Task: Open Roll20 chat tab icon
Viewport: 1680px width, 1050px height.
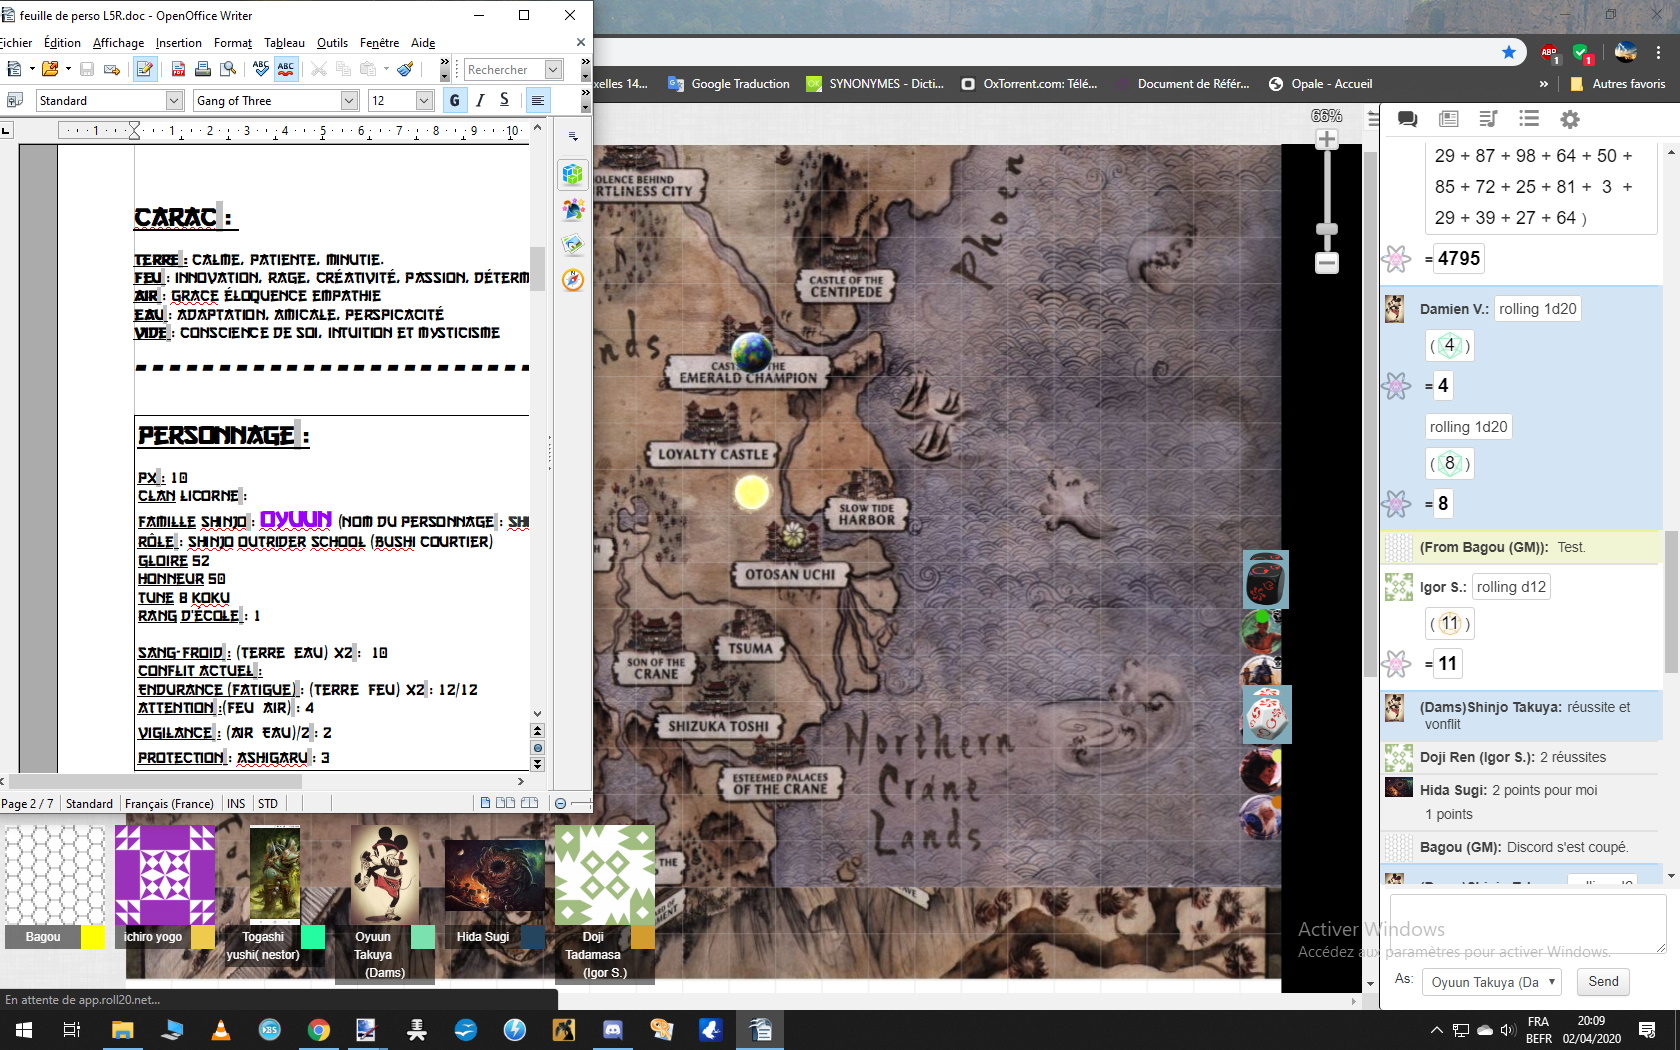Action: 1408,119
